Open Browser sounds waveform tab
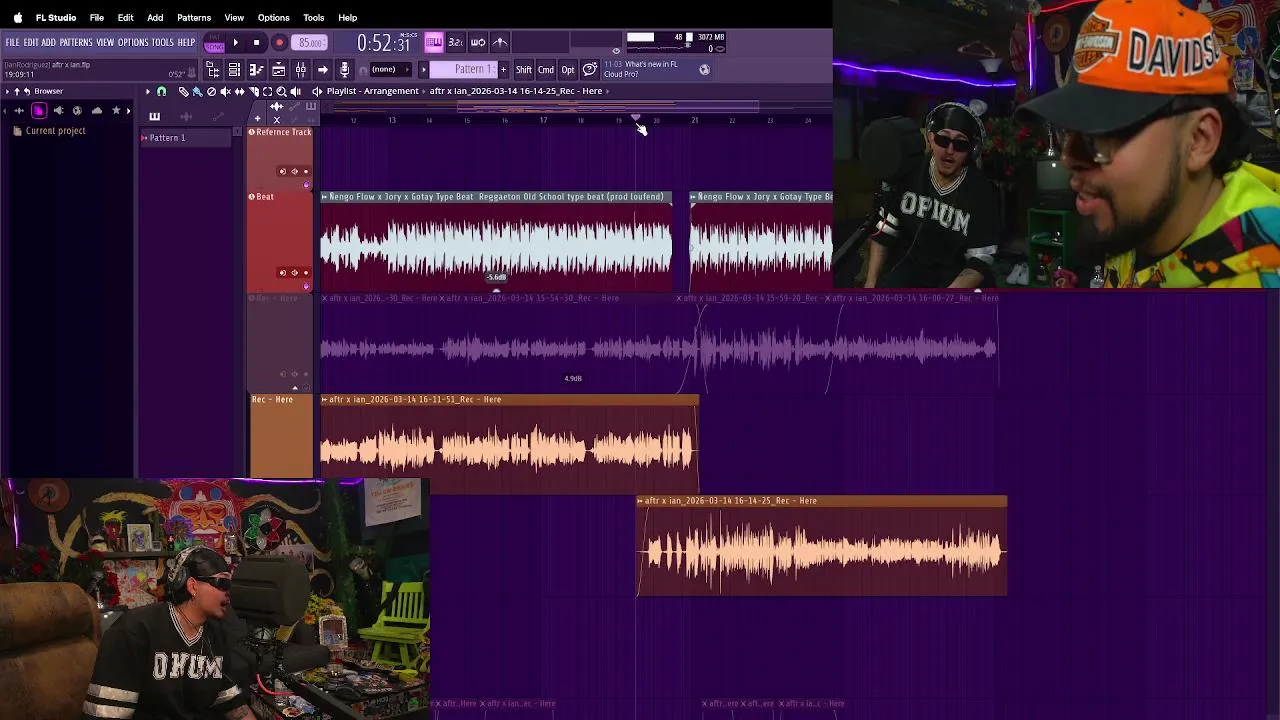This screenshot has width=1280, height=720. [x=19, y=111]
